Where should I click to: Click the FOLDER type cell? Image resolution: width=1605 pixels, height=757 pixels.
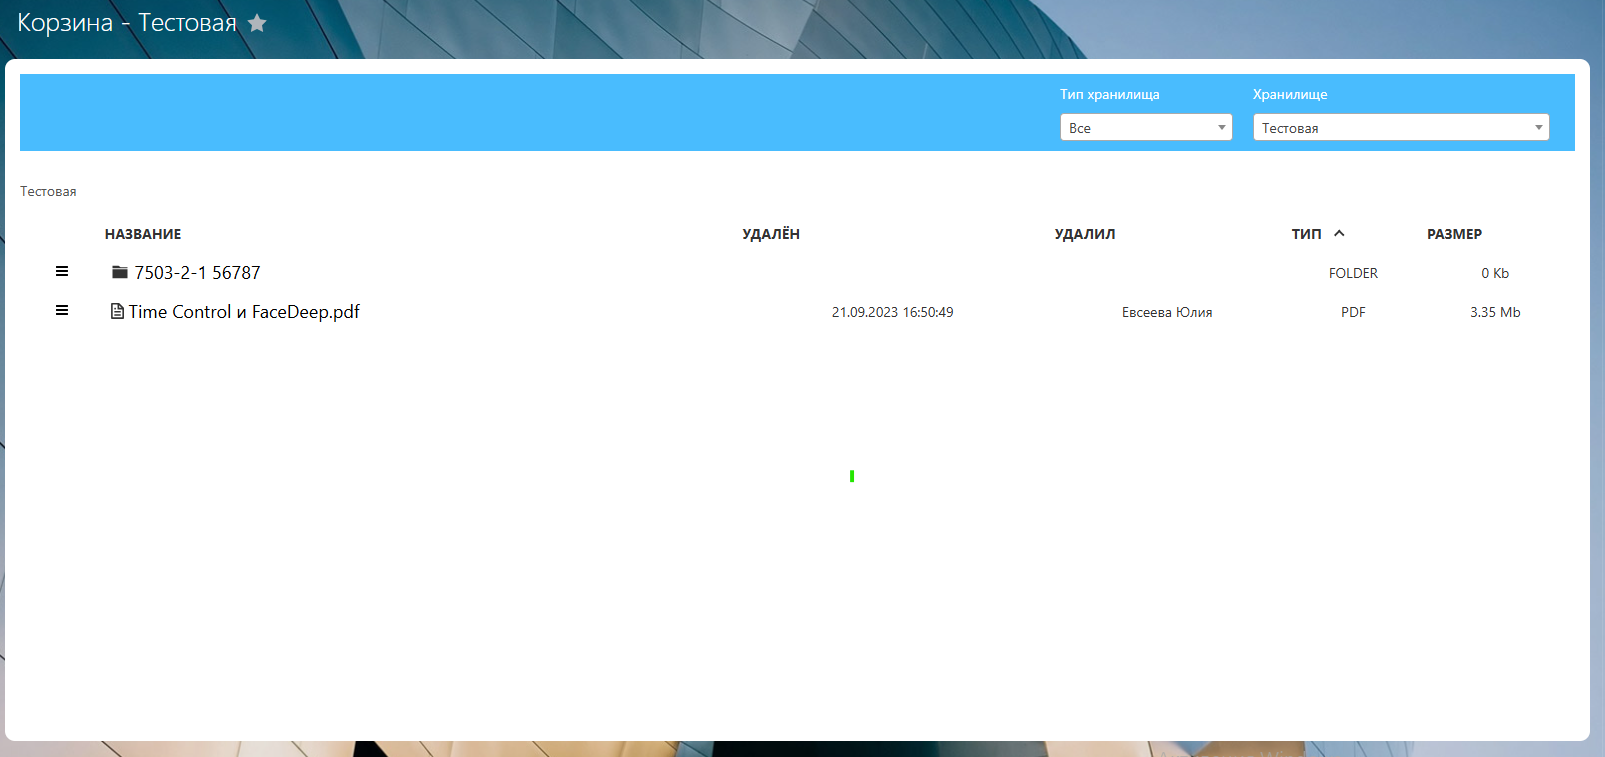pyautogui.click(x=1352, y=273)
